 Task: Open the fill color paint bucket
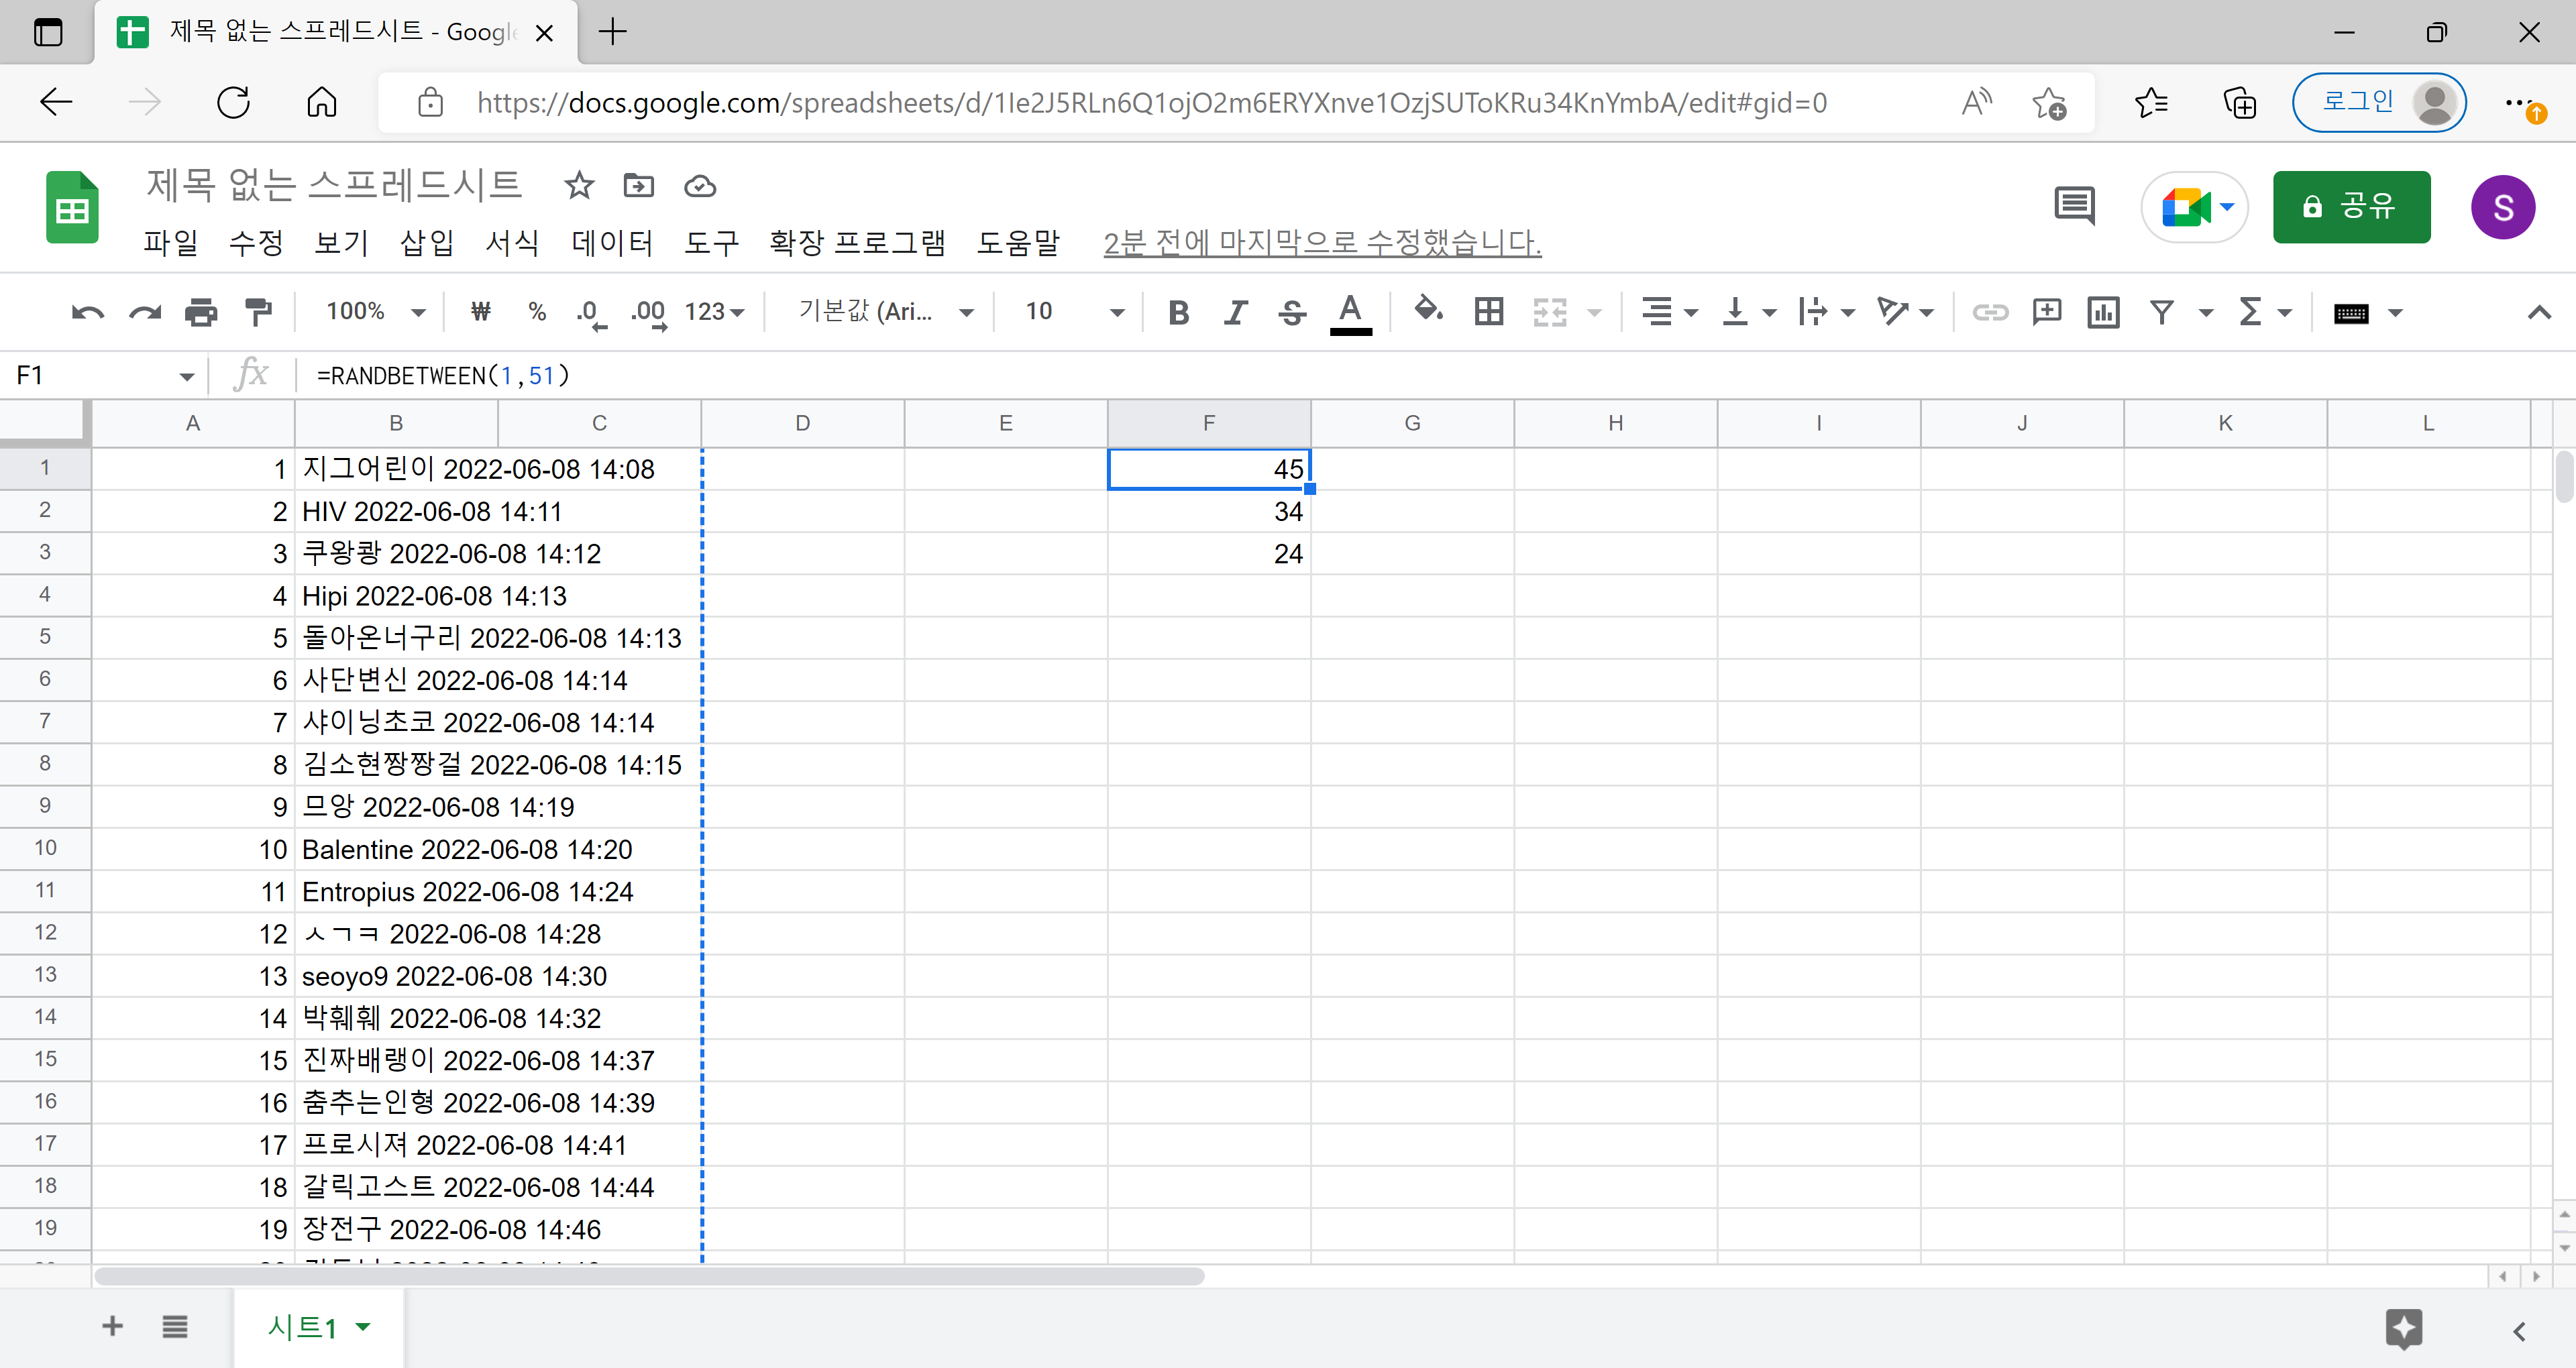tap(1427, 312)
